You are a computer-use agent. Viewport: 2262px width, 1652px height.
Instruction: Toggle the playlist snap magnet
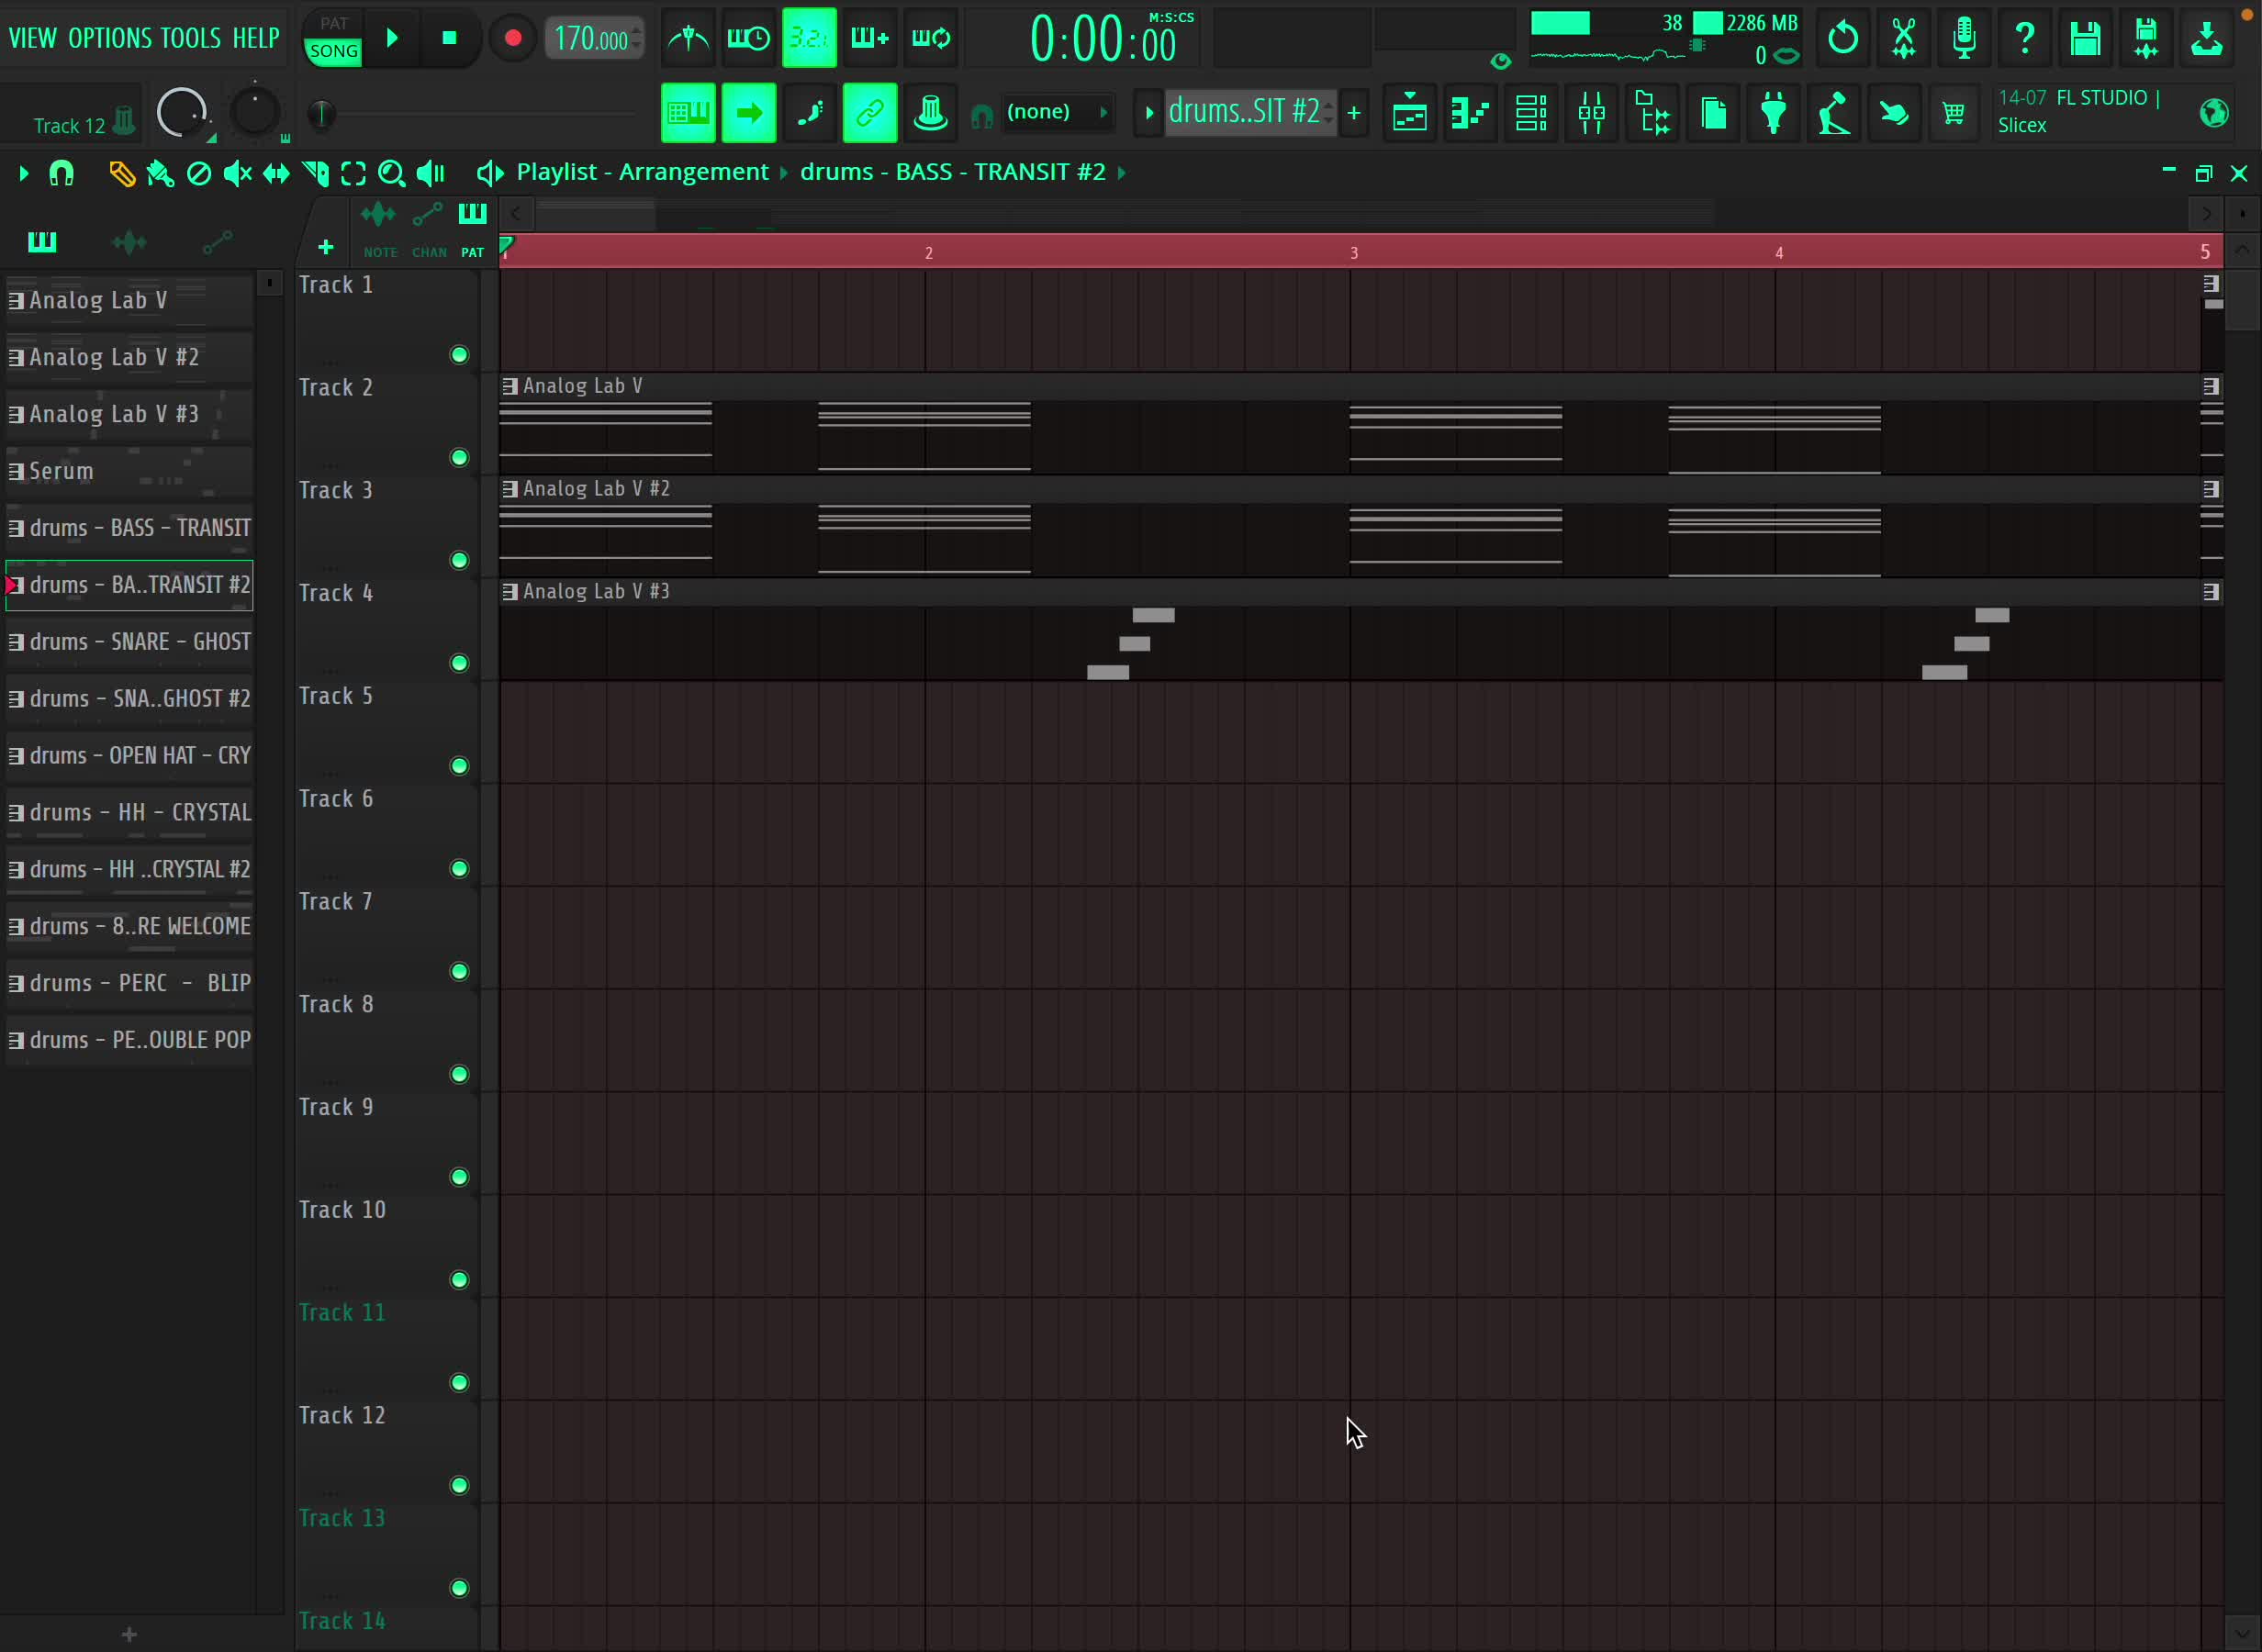coord(62,174)
